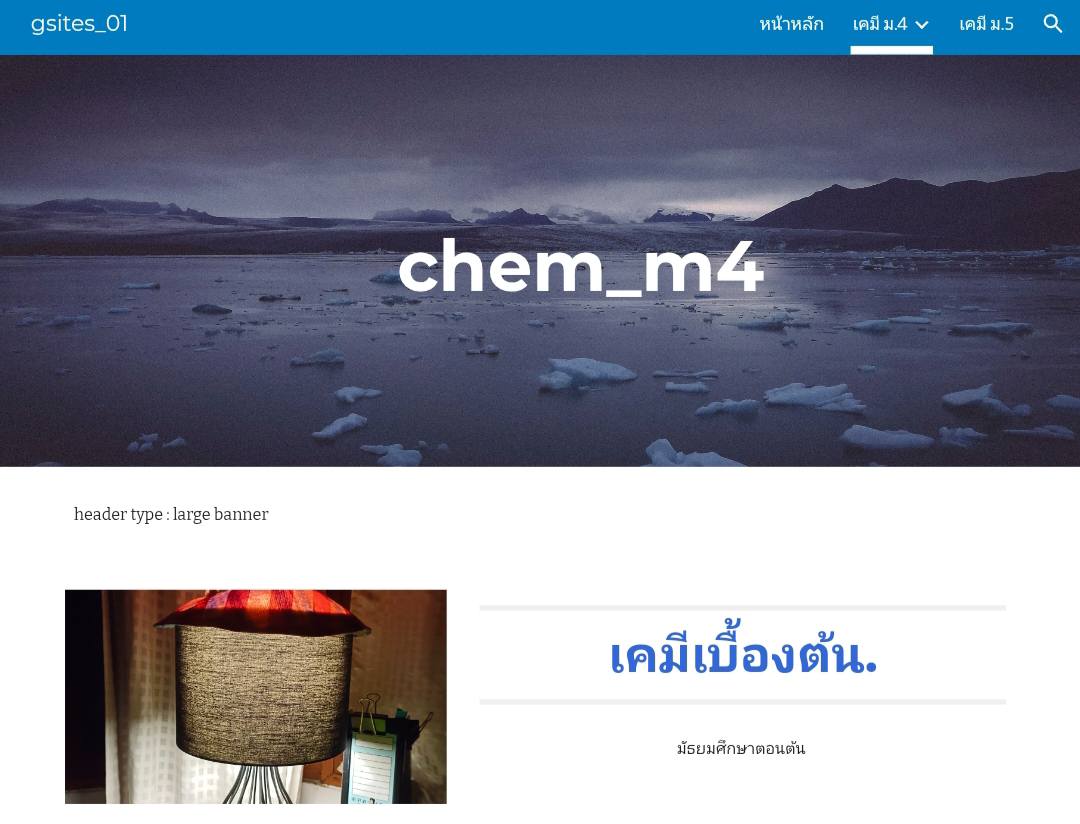
Task: Click the header type large banner text
Action: pyautogui.click(x=171, y=515)
